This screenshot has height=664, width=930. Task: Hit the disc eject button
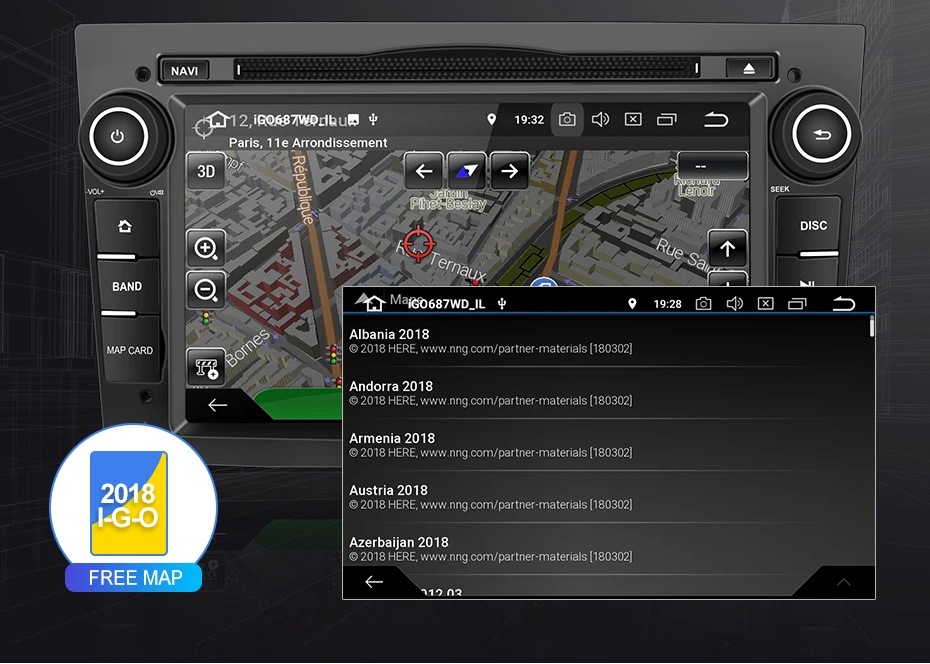click(749, 69)
